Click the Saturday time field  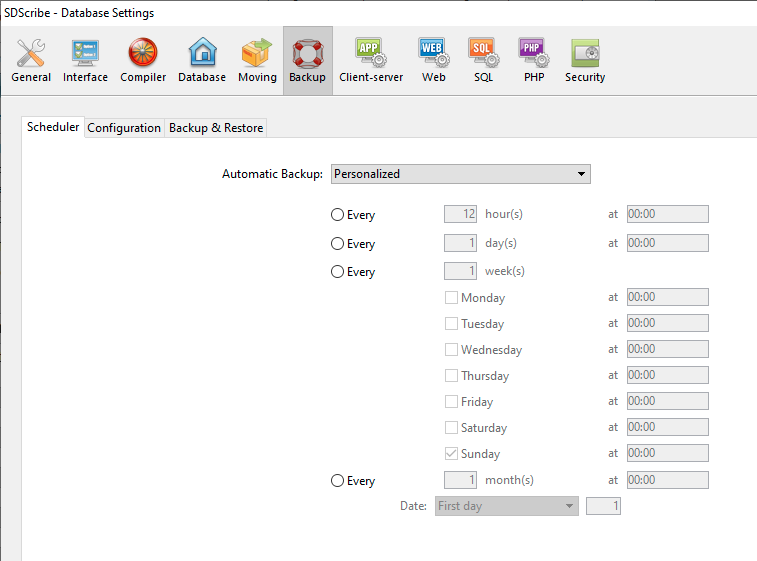[x=668, y=427]
